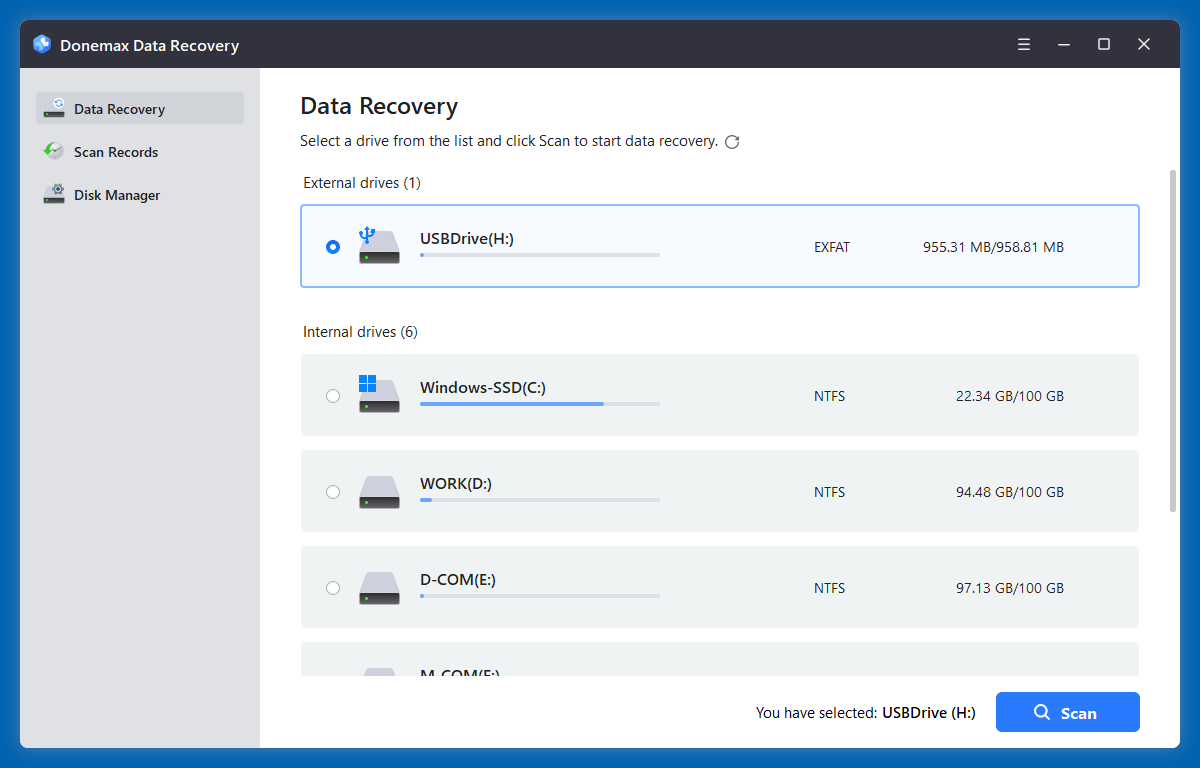Image resolution: width=1200 pixels, height=768 pixels.
Task: Select the WORK(D:) drive row
Action: click(x=720, y=491)
